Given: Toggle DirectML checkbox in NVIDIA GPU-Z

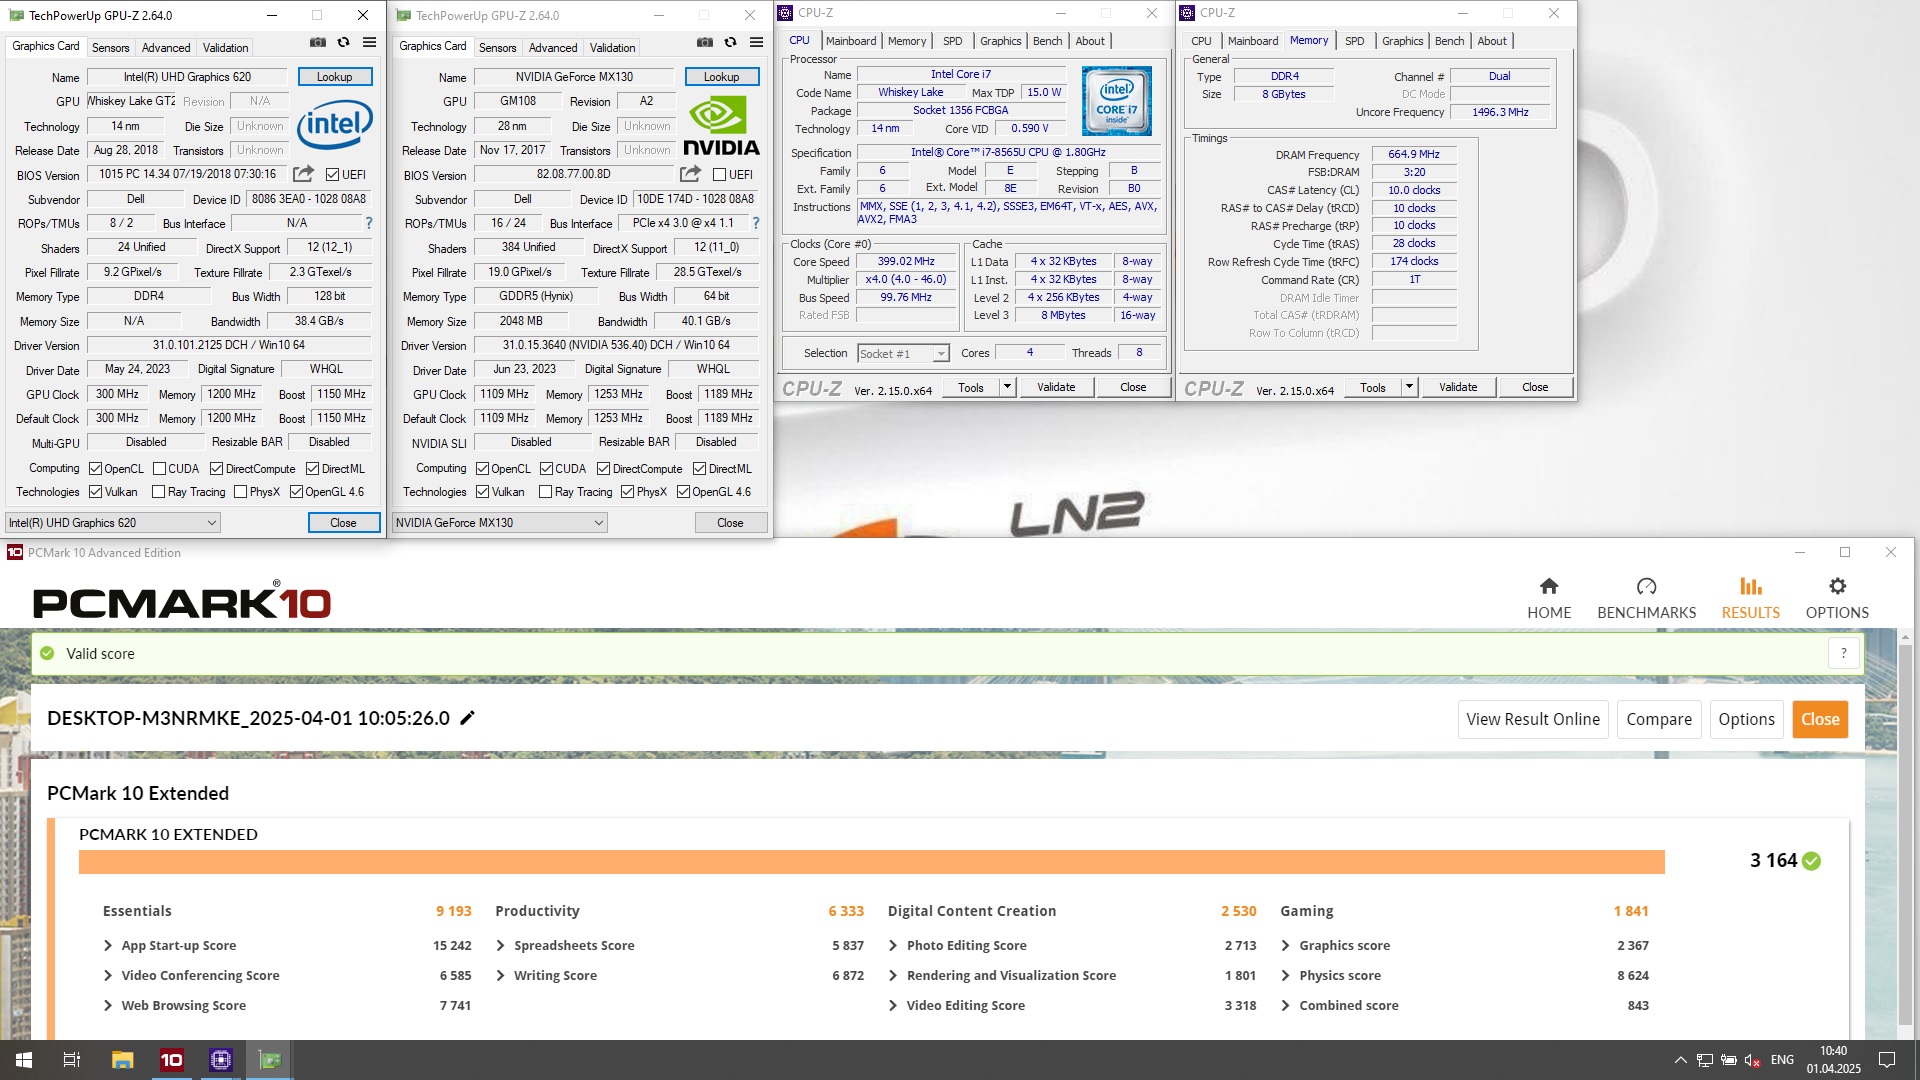Looking at the screenshot, I should point(699,468).
